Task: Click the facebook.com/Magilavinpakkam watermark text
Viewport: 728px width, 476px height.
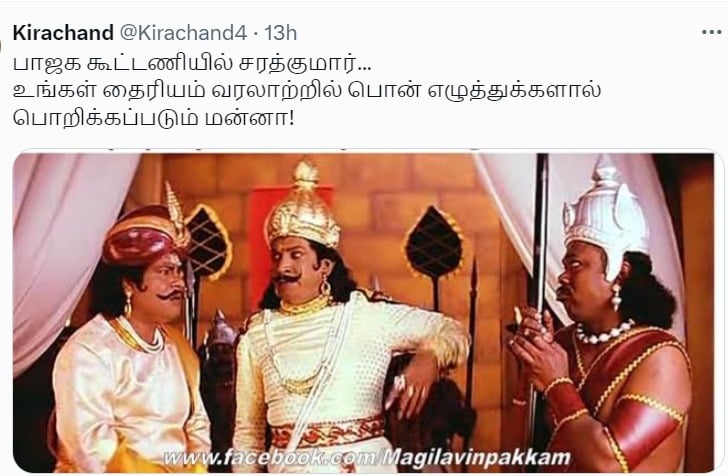Action: pos(367,458)
